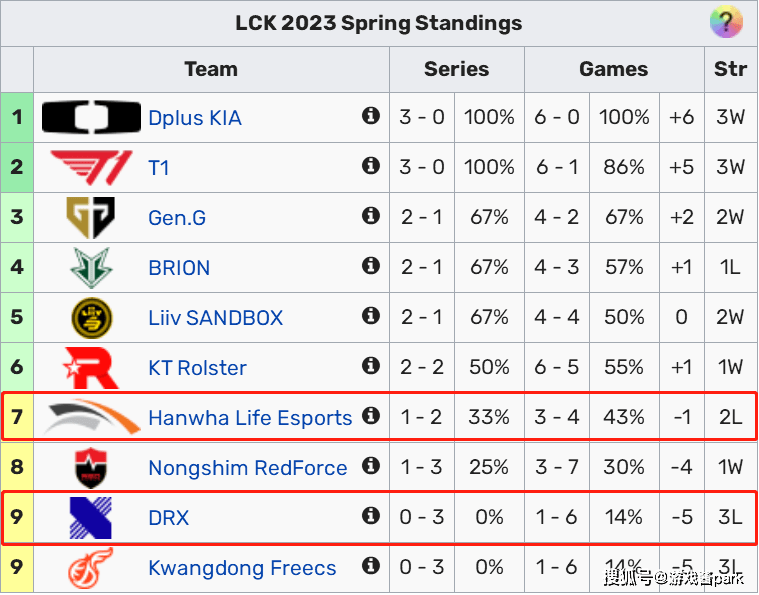This screenshot has height=595, width=759.
Task: Show the DRX info icon
Action: click(x=370, y=516)
